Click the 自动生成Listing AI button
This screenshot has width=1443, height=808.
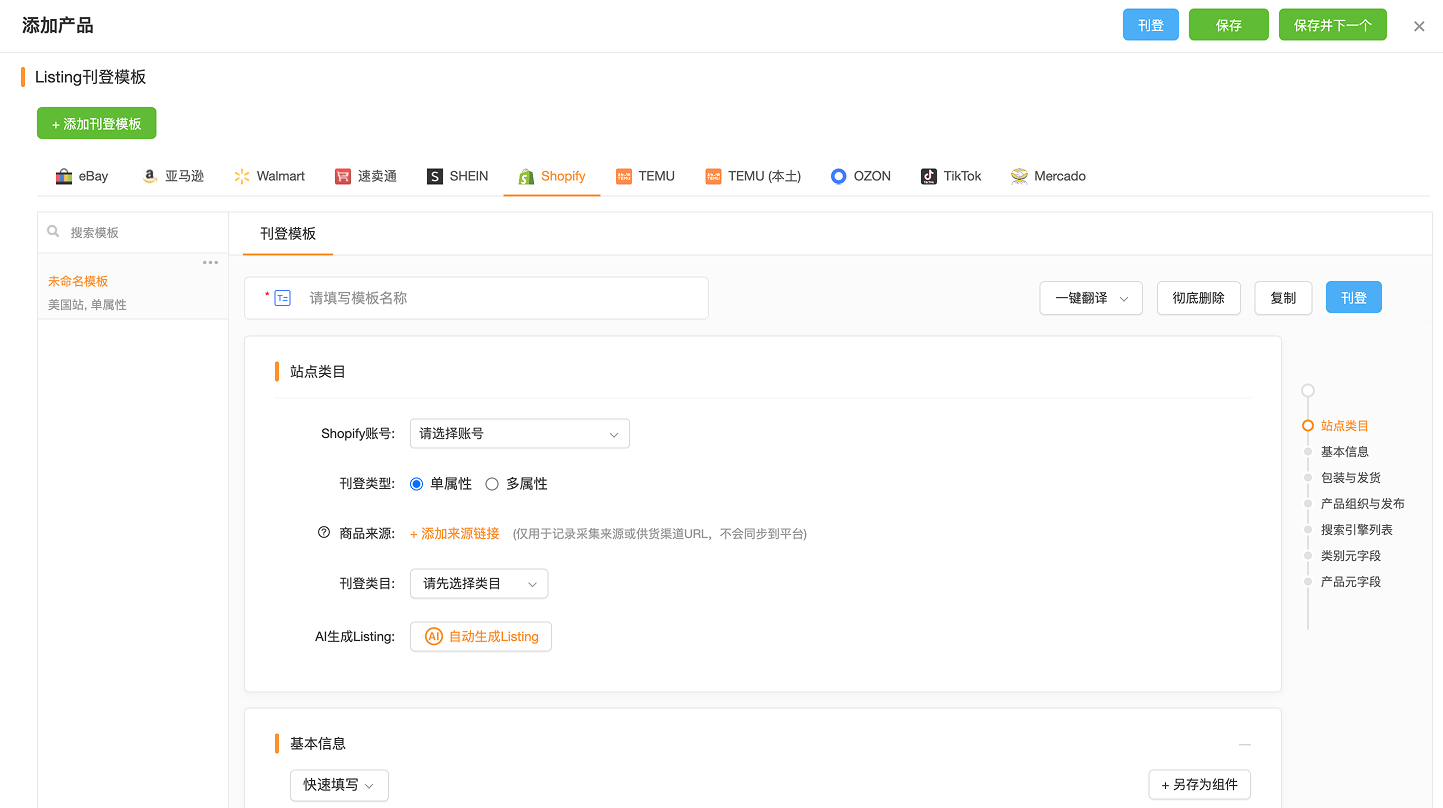(x=481, y=637)
